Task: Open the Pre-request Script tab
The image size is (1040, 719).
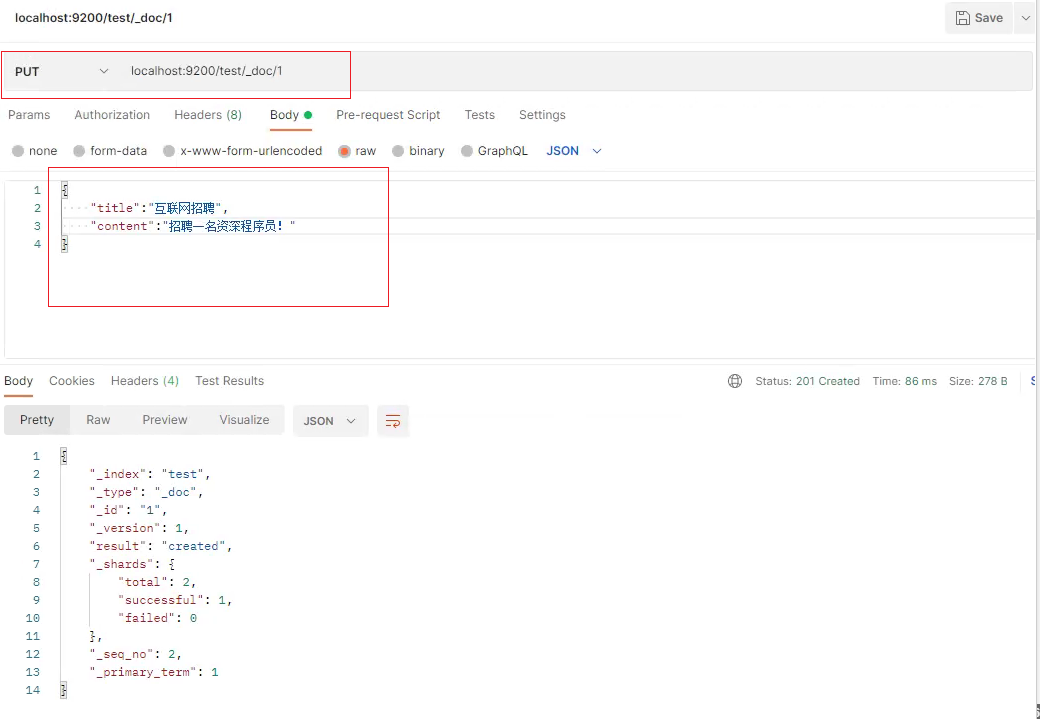Action: [388, 115]
